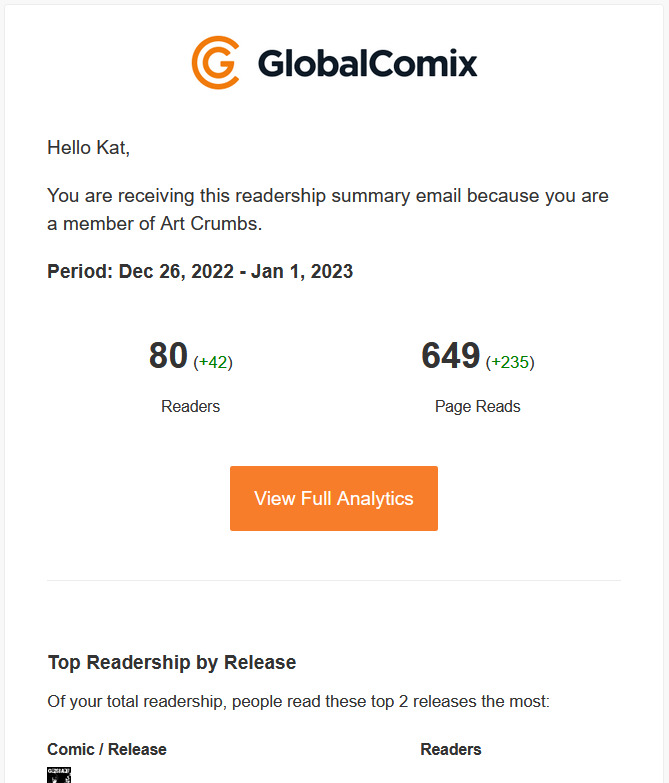The width and height of the screenshot is (669, 783).
Task: Click the Hello Kat greeting
Action: point(88,148)
